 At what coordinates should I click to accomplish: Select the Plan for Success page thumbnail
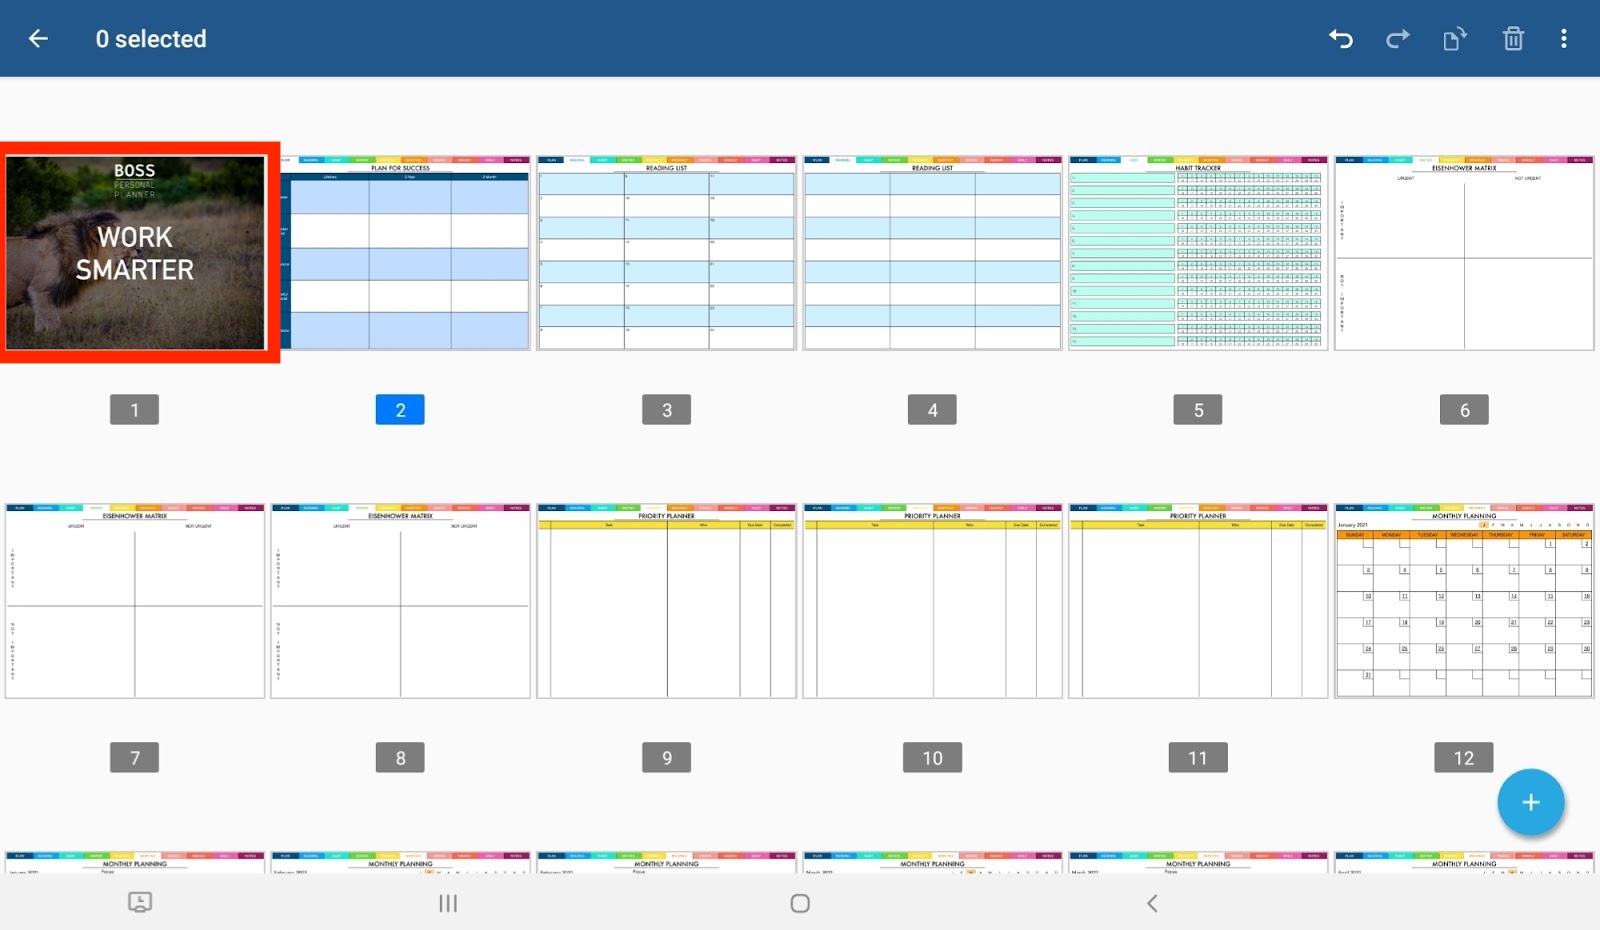(x=401, y=253)
